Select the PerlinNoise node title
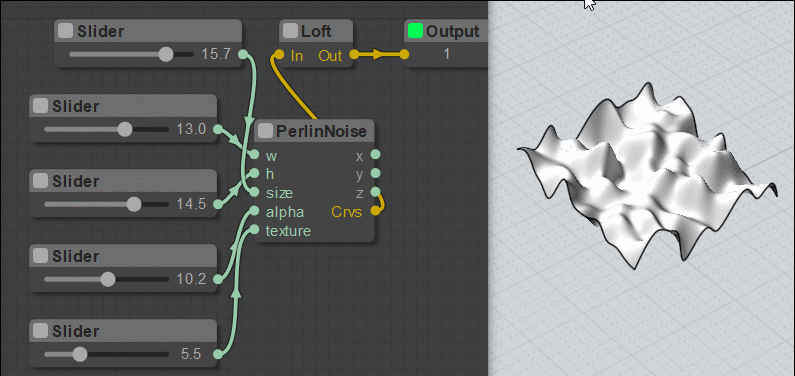This screenshot has width=795, height=376. coord(321,132)
